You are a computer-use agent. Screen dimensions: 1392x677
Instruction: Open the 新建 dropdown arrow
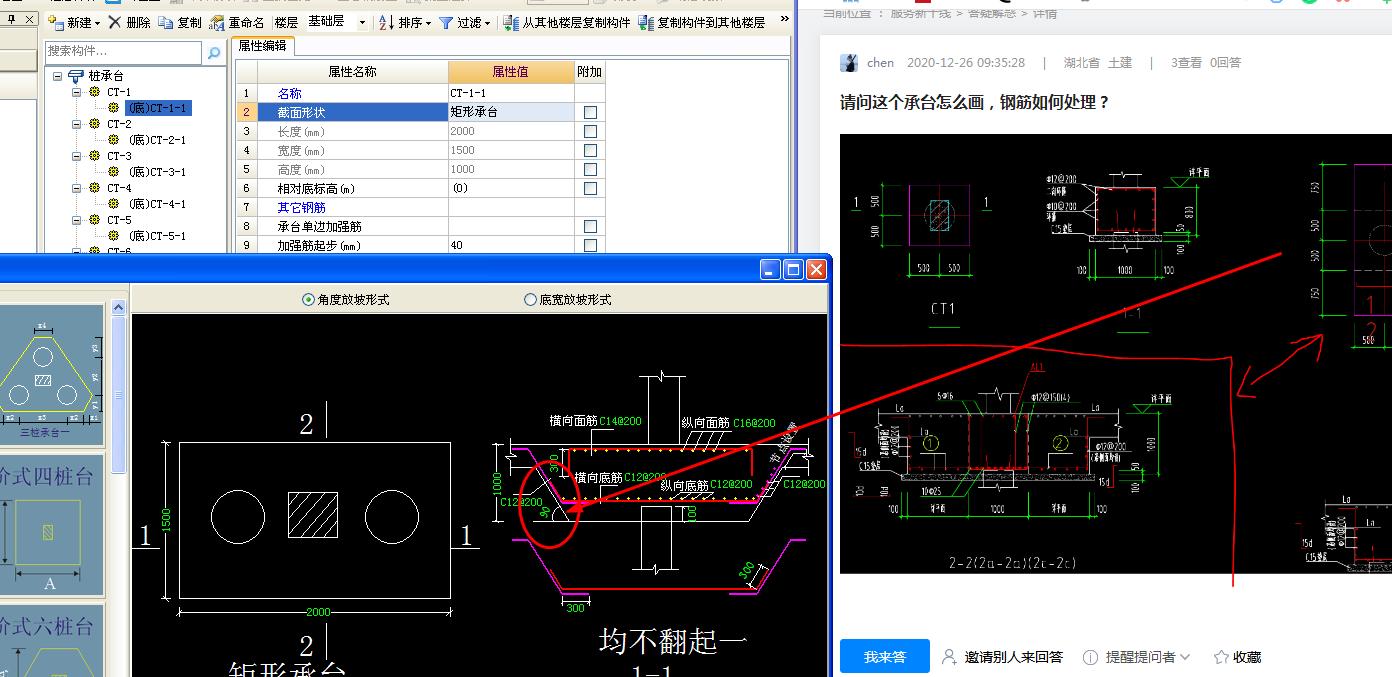click(x=96, y=22)
